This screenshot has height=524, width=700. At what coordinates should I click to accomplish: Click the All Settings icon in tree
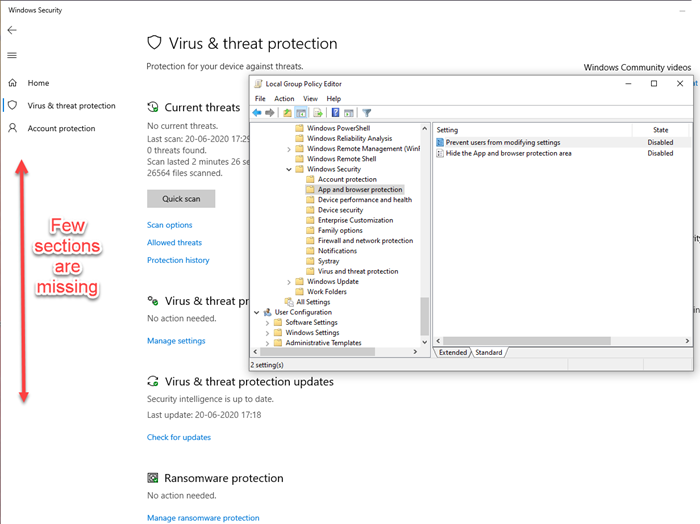tap(289, 302)
